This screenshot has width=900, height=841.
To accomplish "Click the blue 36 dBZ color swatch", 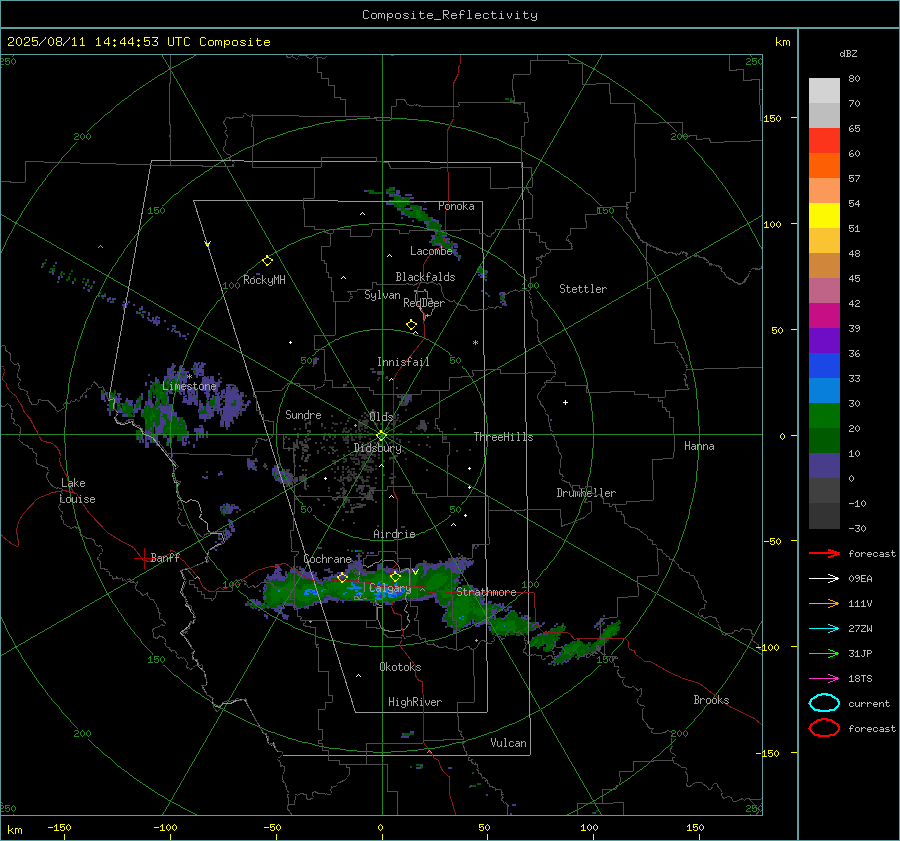I will (x=824, y=366).
